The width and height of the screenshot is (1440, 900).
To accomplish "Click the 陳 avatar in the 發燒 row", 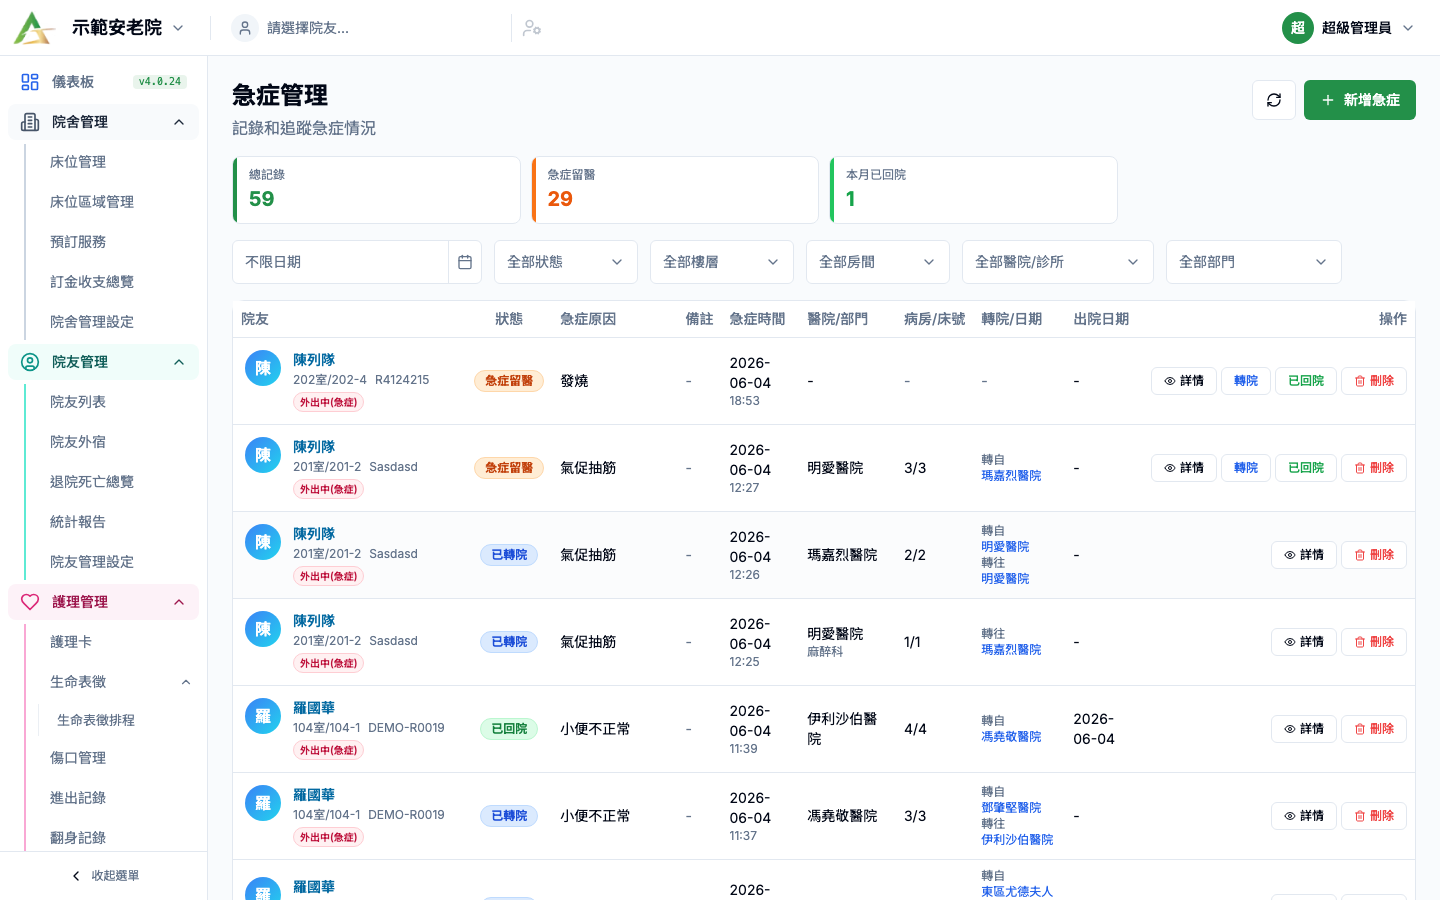I will (263, 368).
